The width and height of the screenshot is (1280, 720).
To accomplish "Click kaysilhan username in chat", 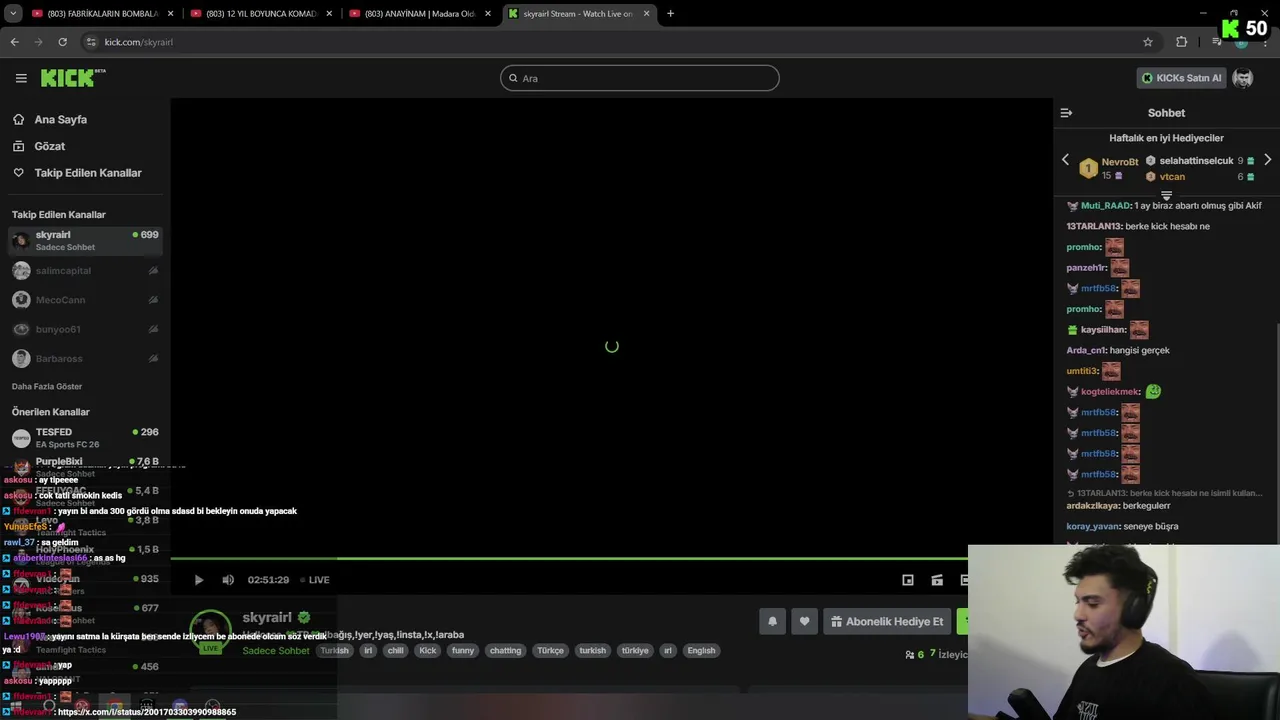I will tap(1104, 330).
